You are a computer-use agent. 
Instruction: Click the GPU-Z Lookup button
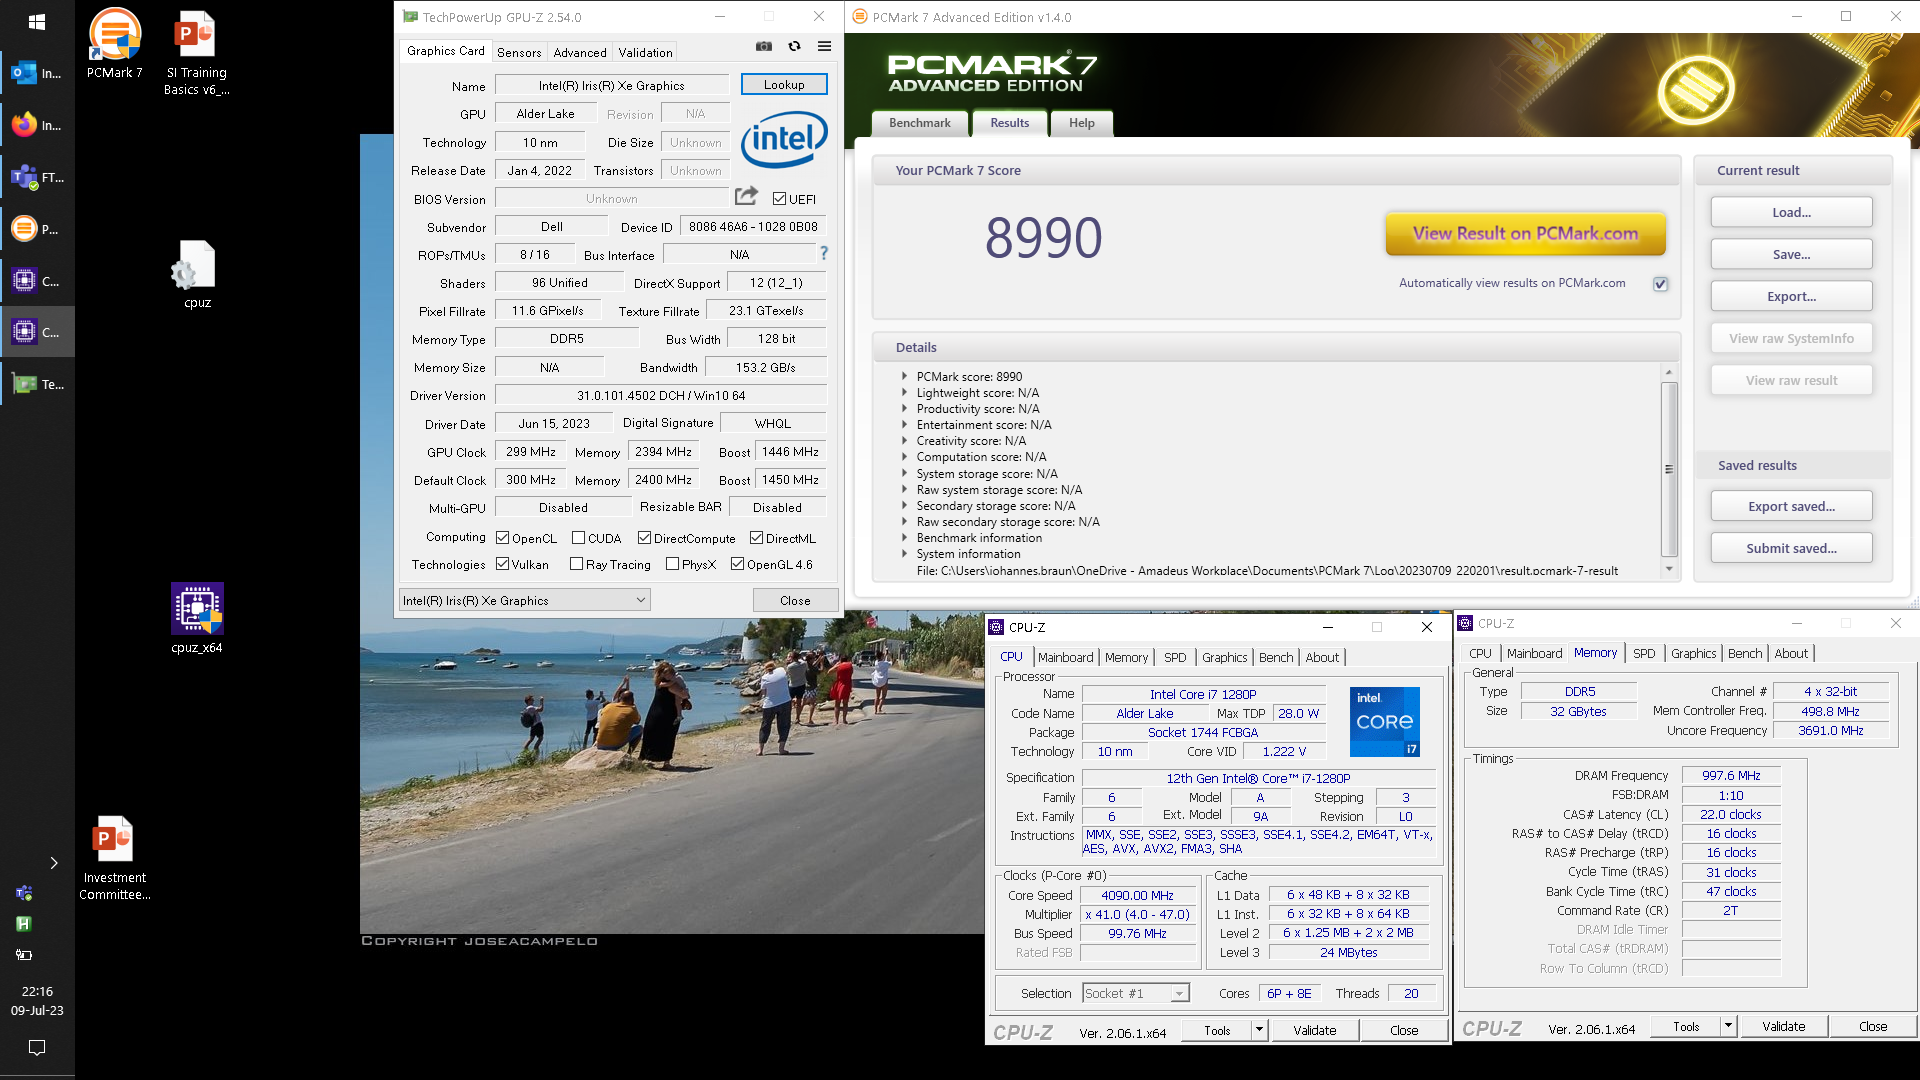point(784,85)
